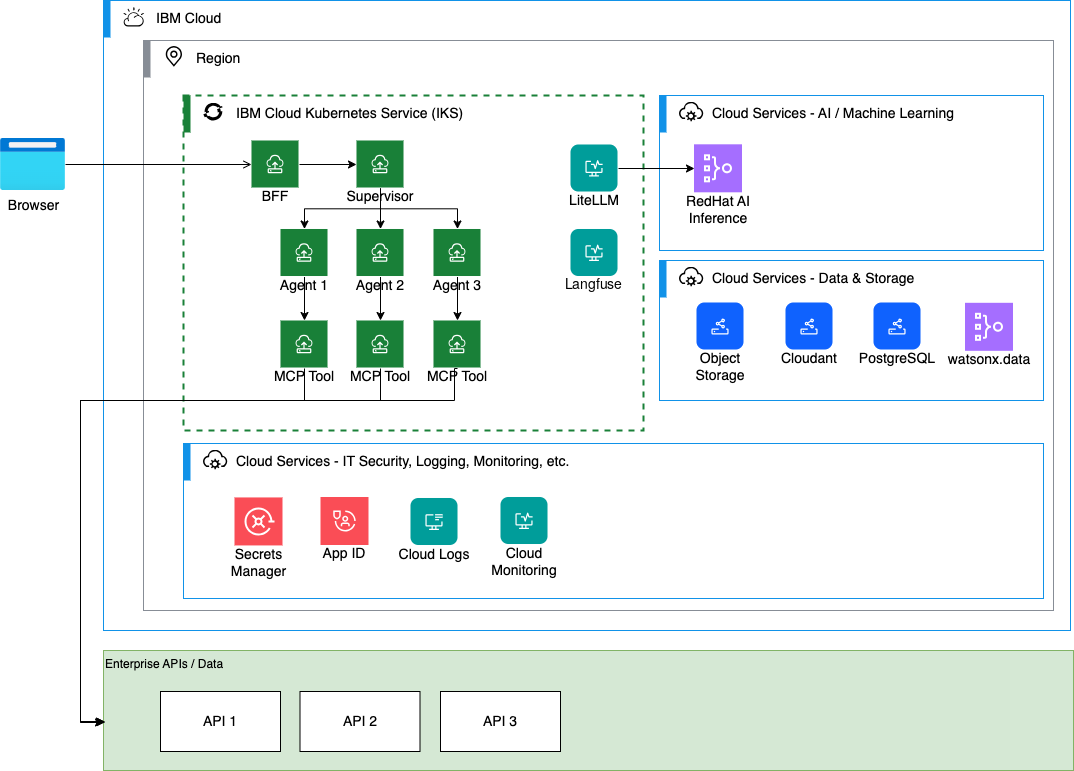Image resolution: width=1074 pixels, height=771 pixels.
Task: Select the API 2 box
Action: 360,721
